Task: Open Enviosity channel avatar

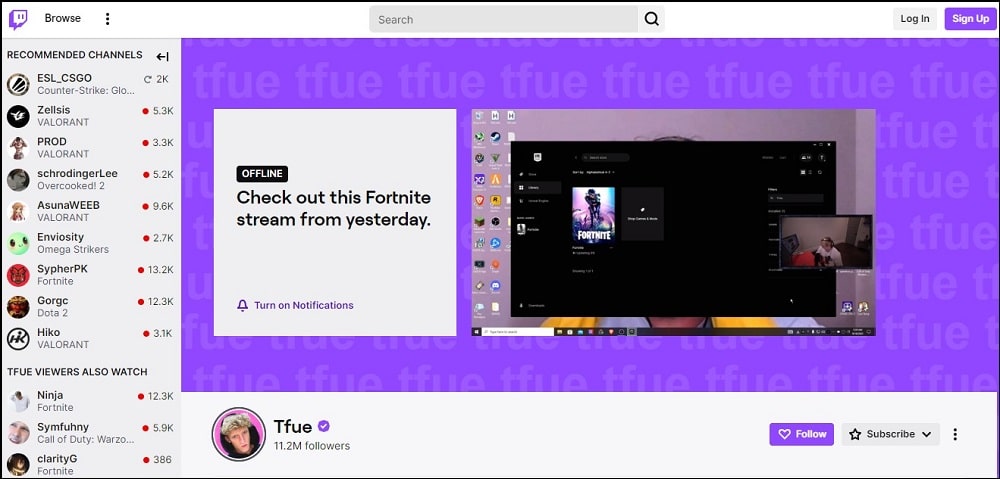Action: tap(18, 244)
